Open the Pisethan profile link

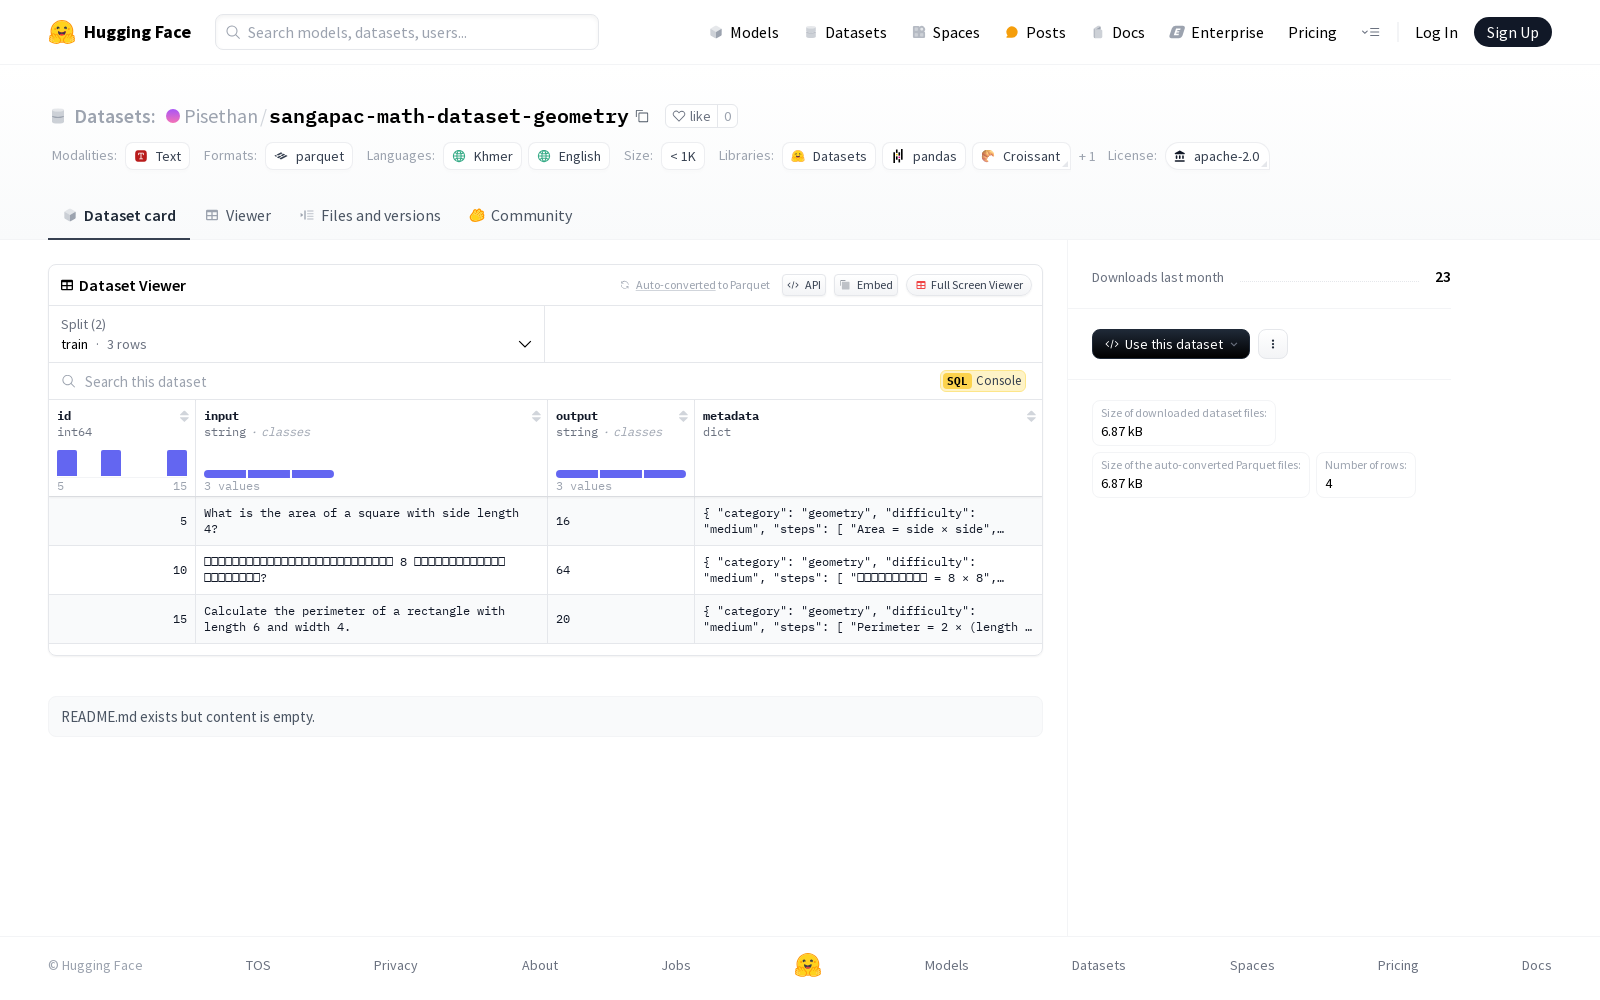[221, 116]
